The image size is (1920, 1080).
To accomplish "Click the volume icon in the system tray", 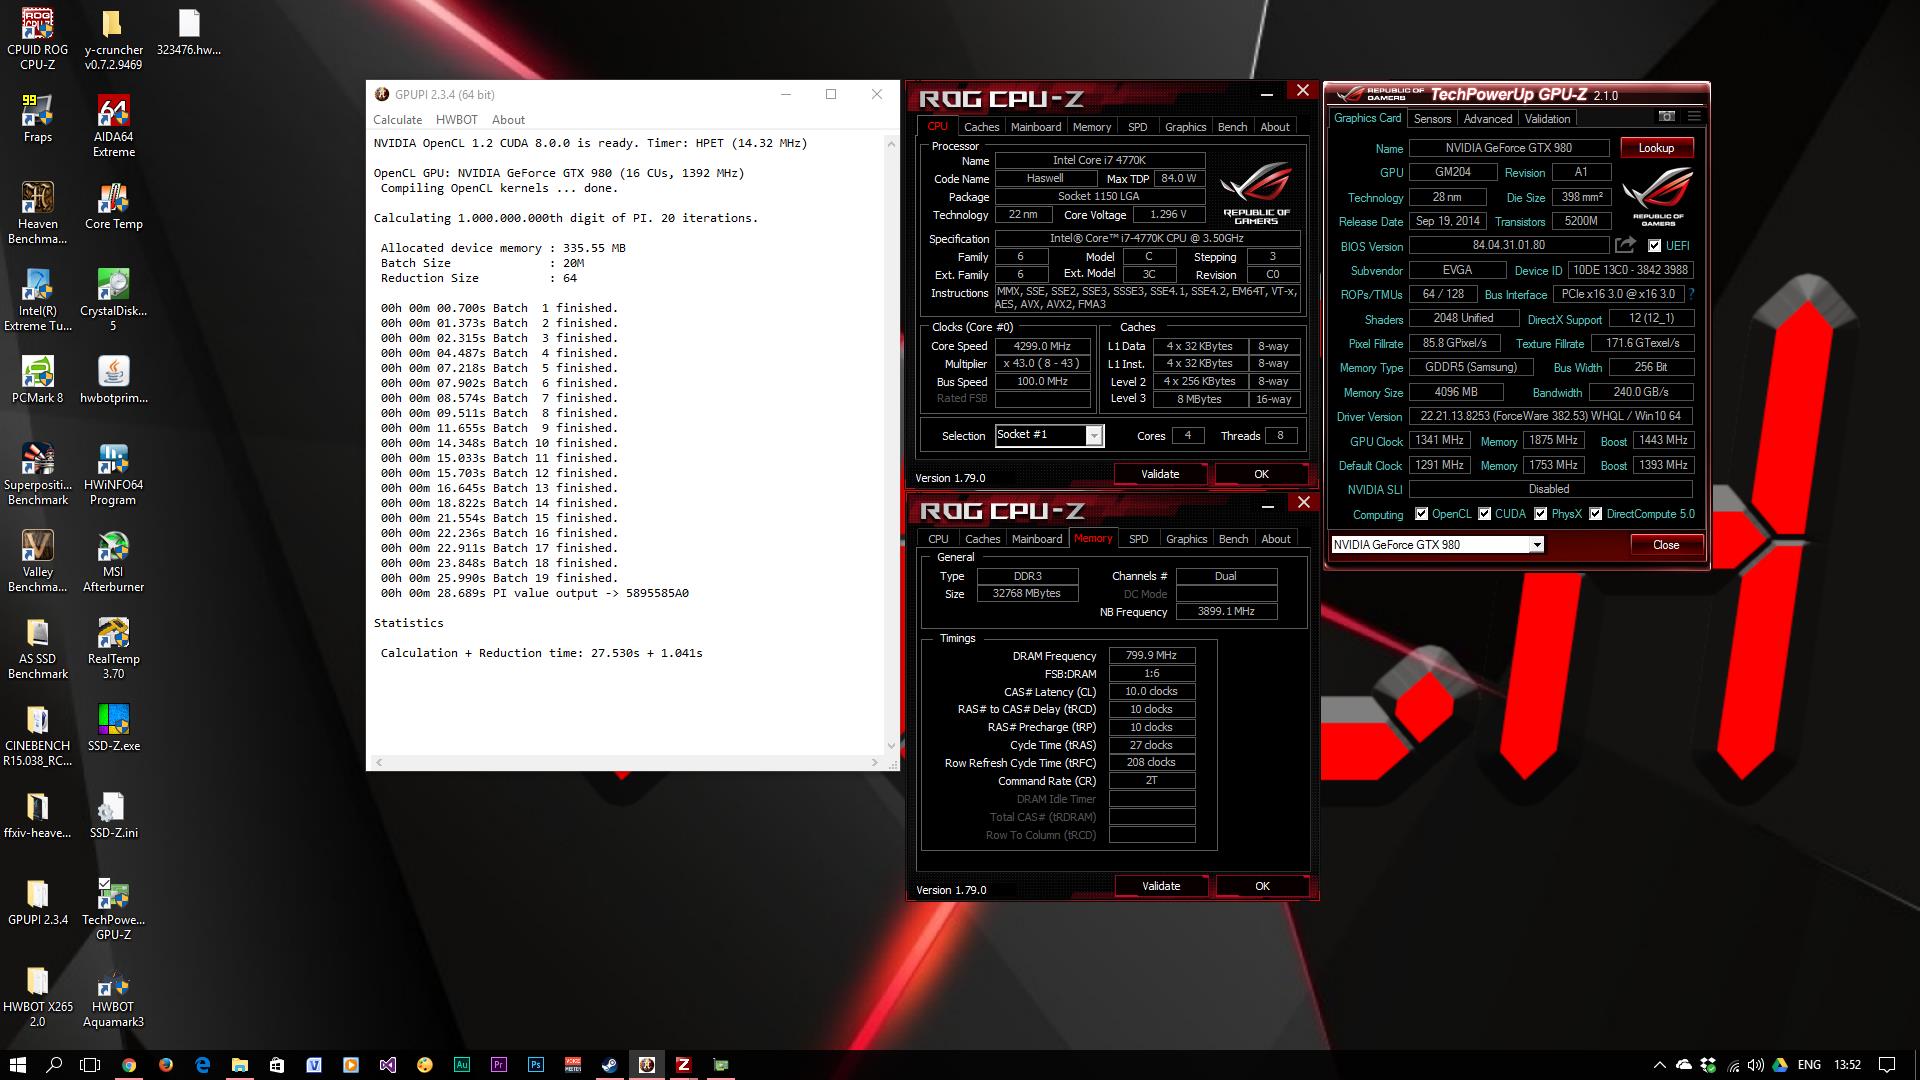I will (1757, 1065).
